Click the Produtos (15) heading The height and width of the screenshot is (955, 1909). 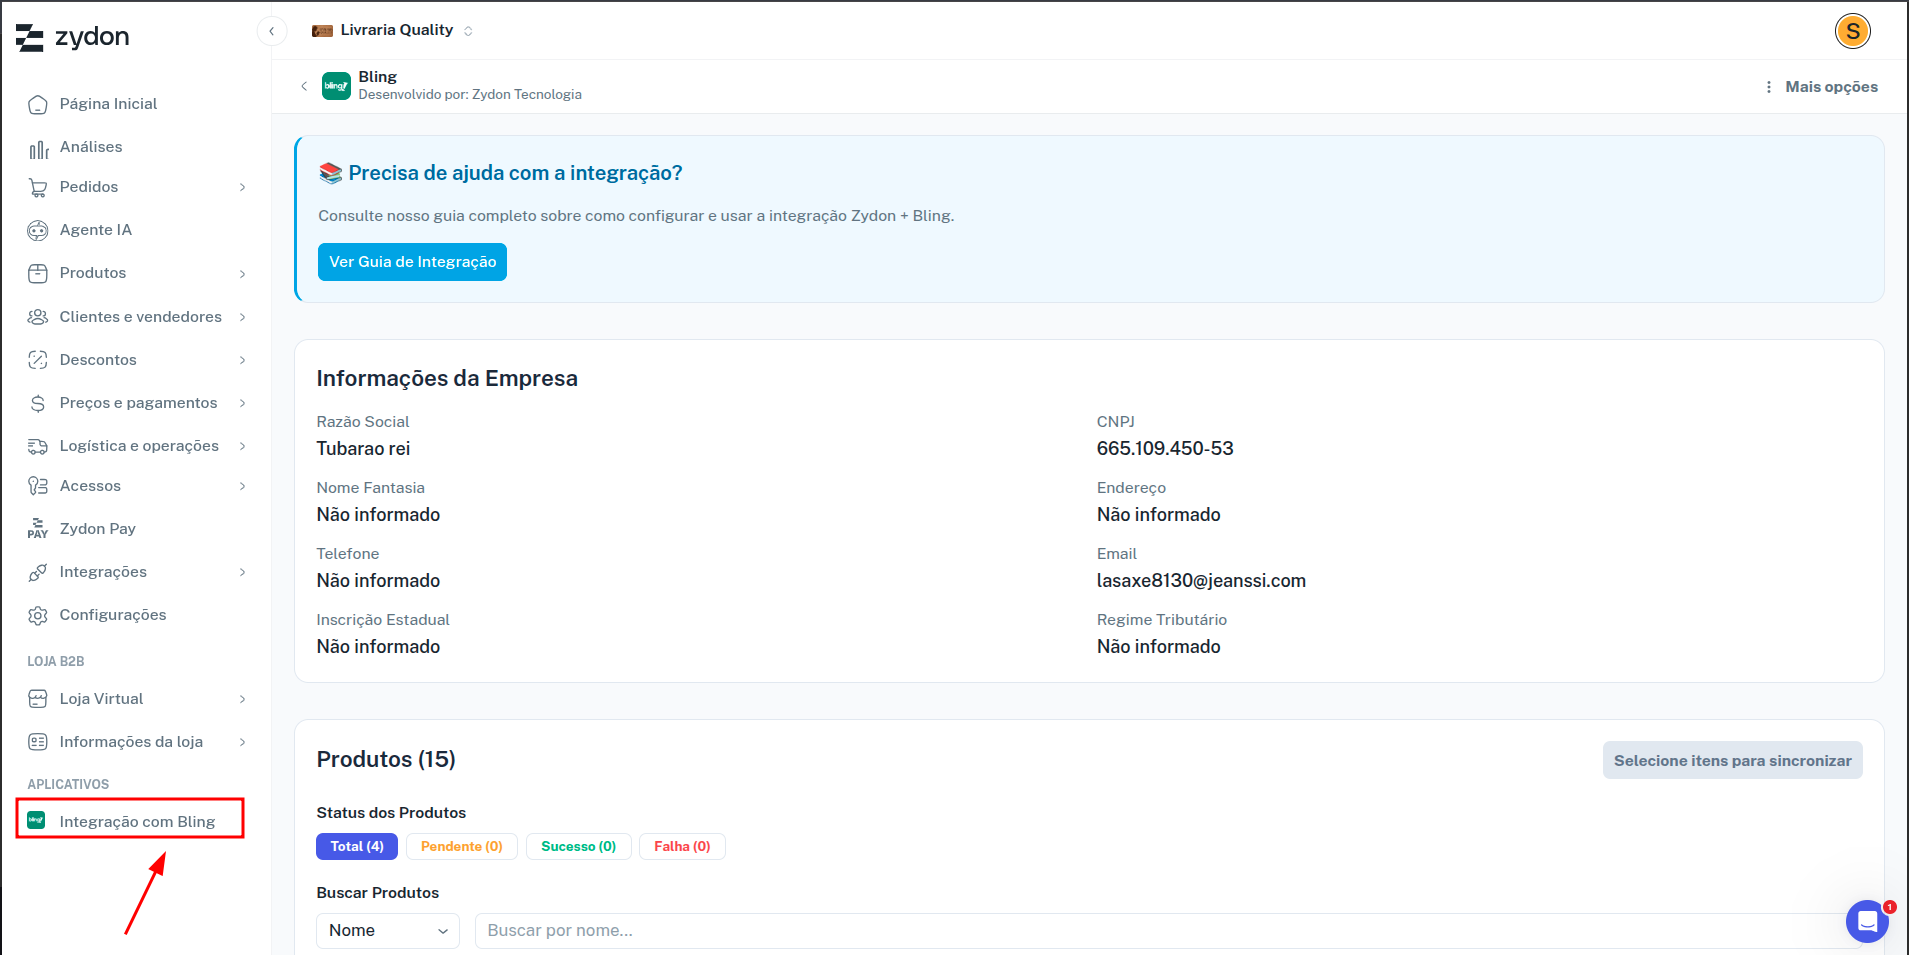(x=386, y=760)
